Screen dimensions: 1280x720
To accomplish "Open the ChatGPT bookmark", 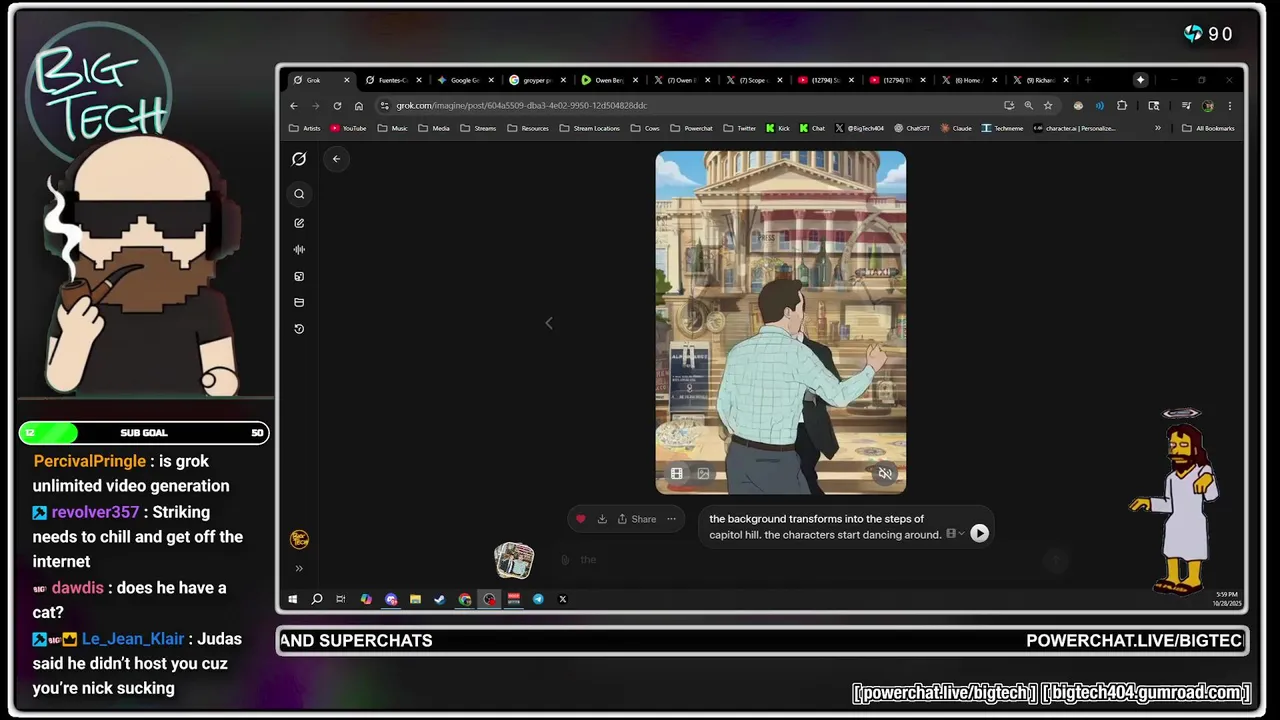I will pyautogui.click(x=911, y=128).
